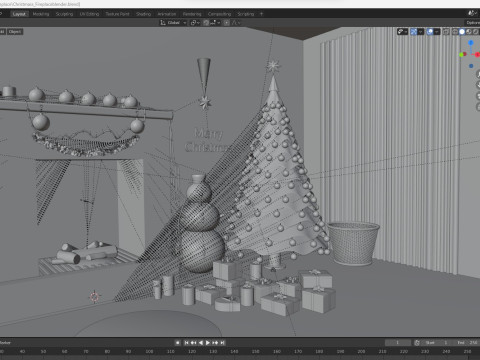Select solid viewport shading
The image size is (480, 360).
(462, 32)
